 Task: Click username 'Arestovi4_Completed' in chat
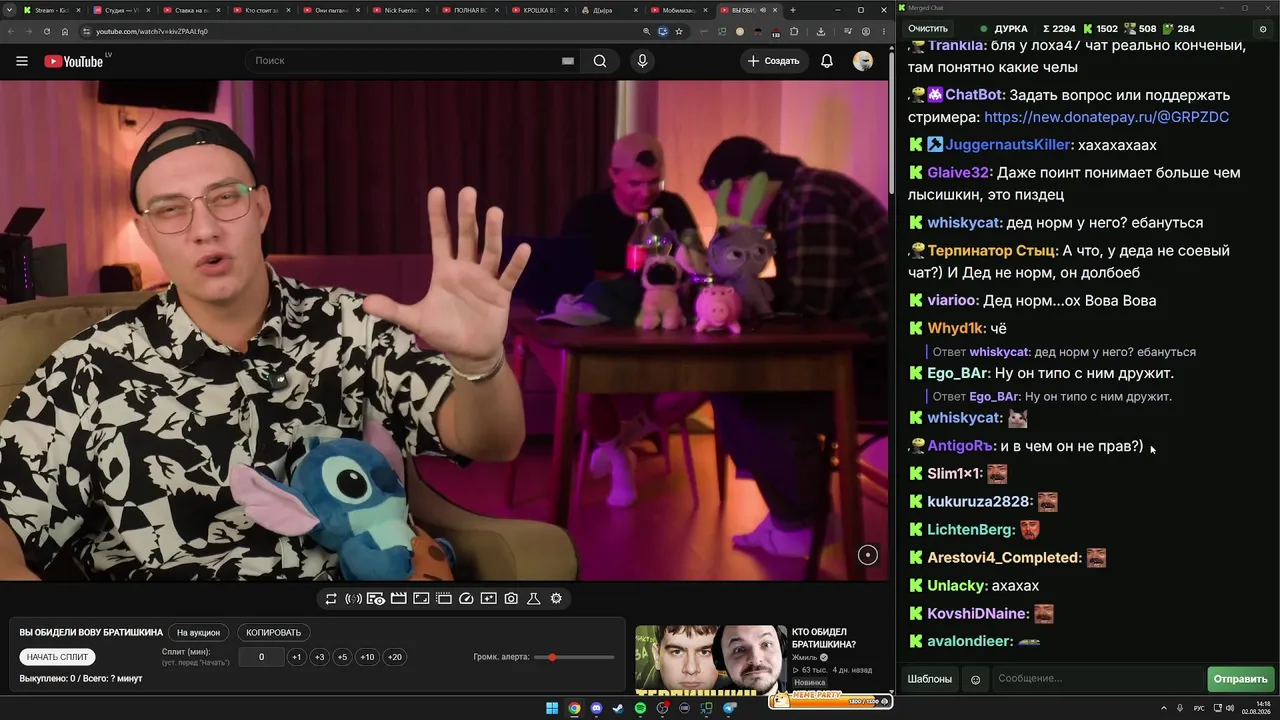(x=1004, y=558)
